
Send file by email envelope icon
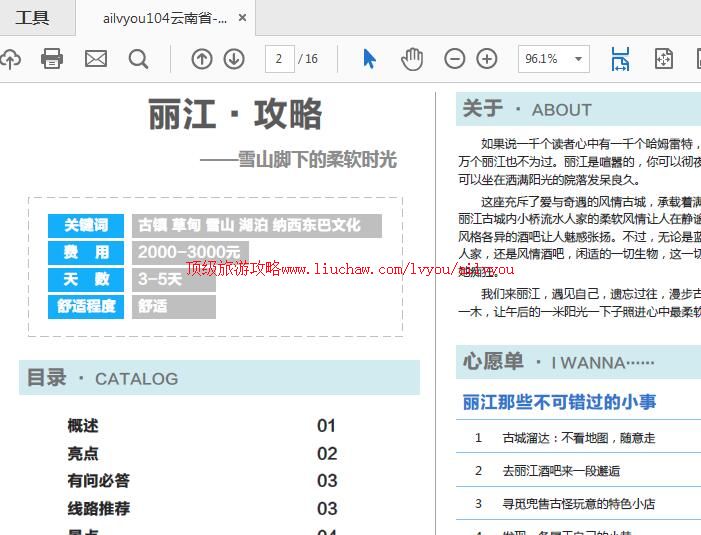(96, 59)
